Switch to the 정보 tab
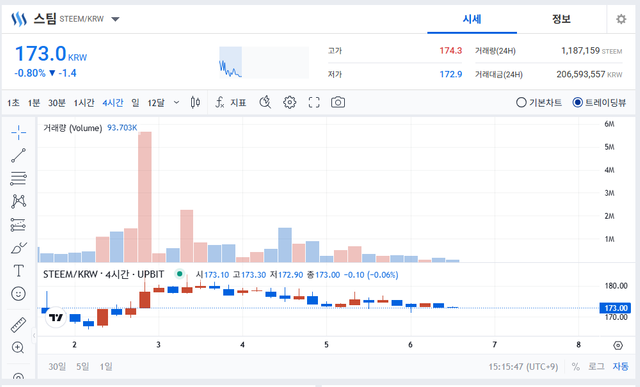Viewport: 640px width, 387px height. tap(561, 19)
